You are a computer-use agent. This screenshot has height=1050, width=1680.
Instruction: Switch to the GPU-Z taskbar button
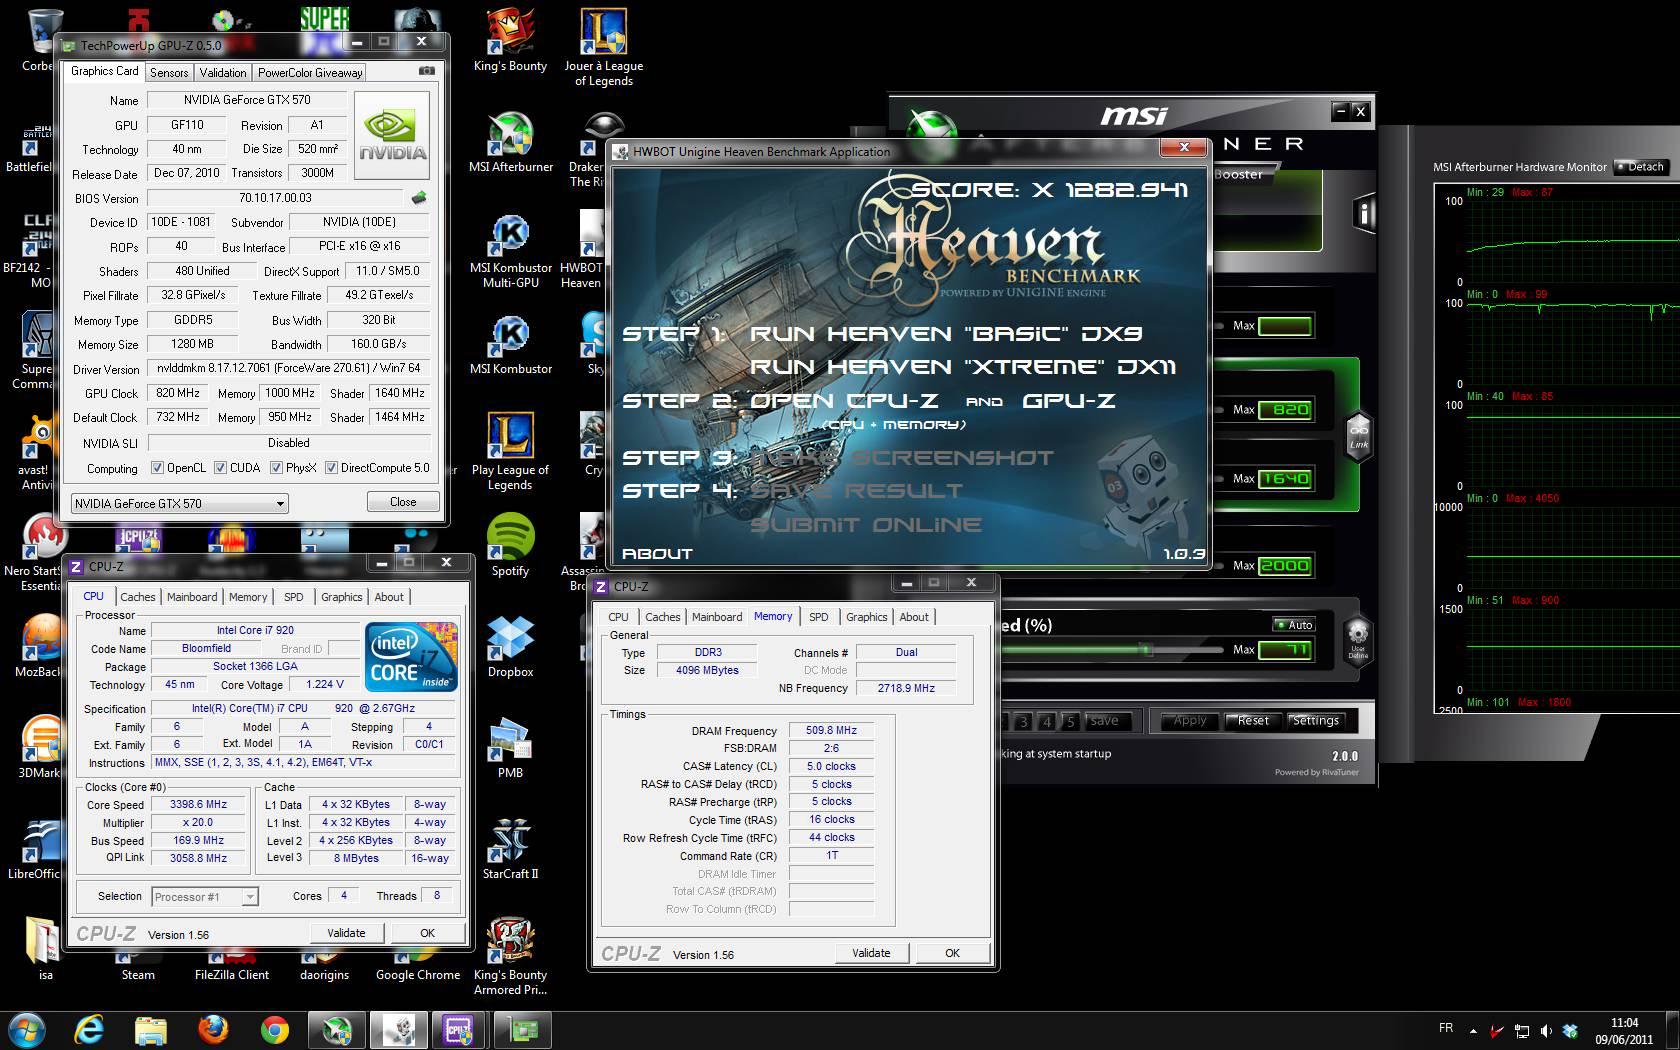point(522,1030)
